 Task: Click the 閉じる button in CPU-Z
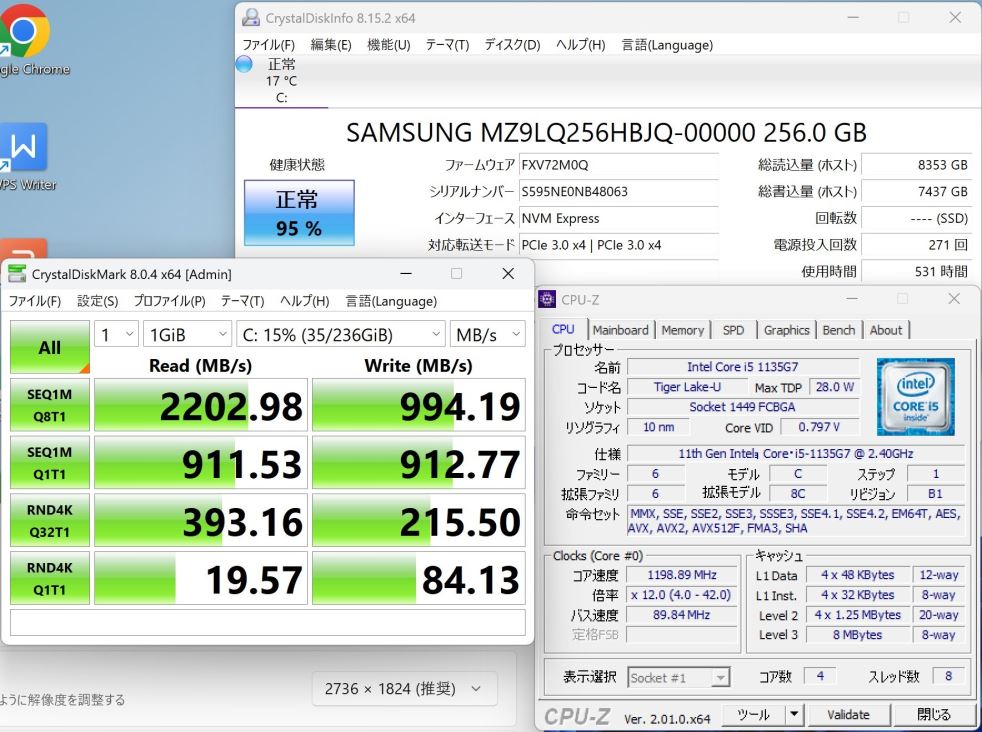(933, 714)
